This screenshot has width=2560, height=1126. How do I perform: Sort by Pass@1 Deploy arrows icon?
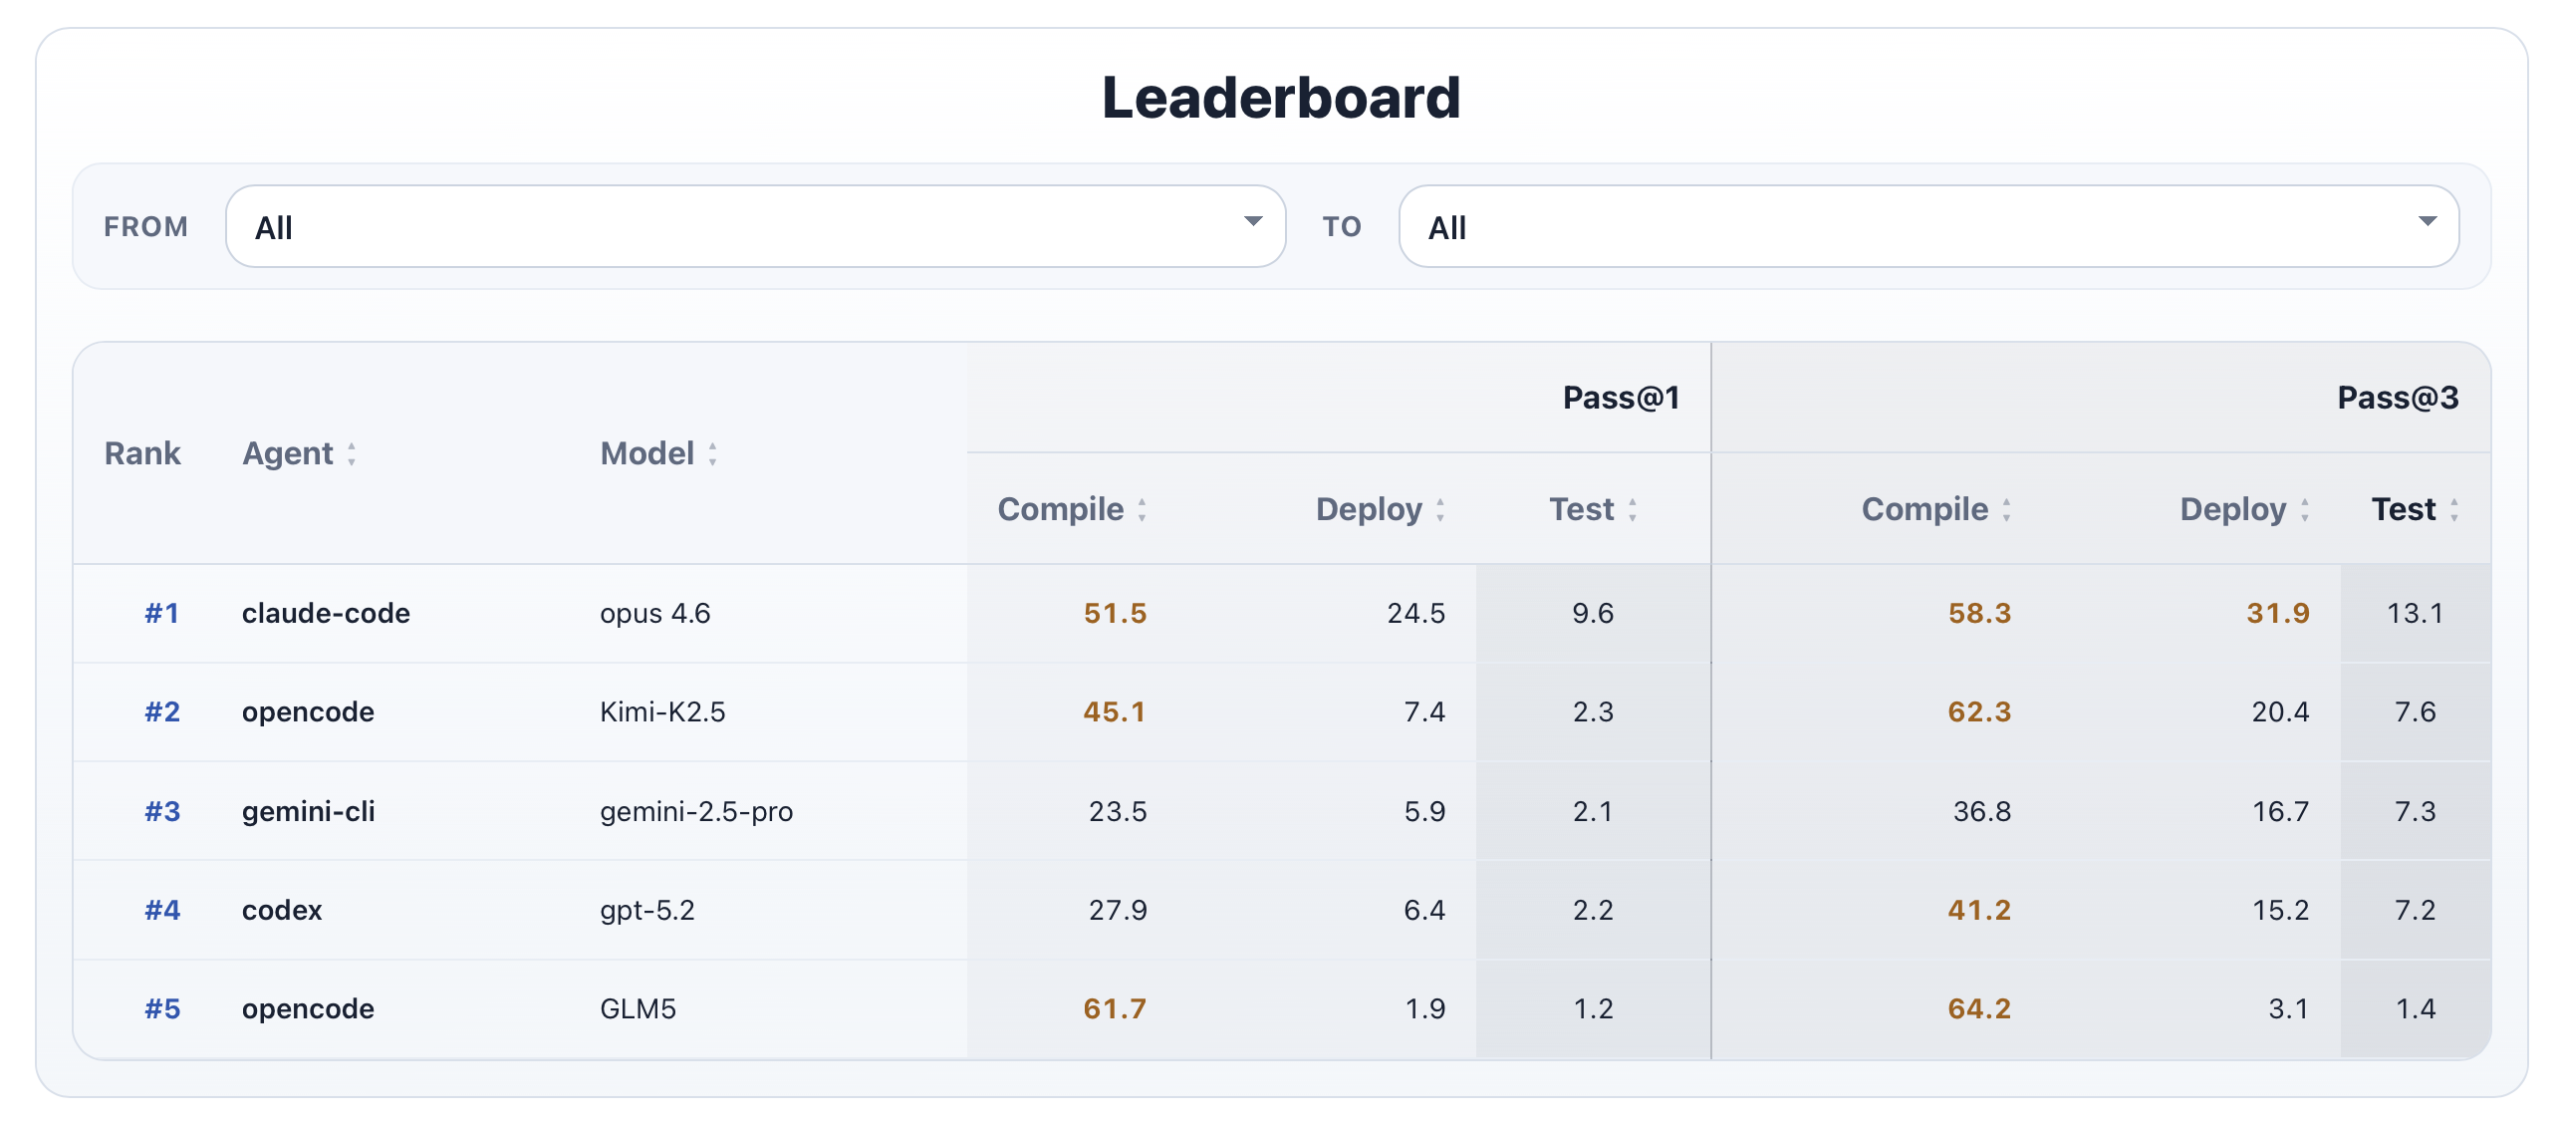pyautogui.click(x=1440, y=510)
